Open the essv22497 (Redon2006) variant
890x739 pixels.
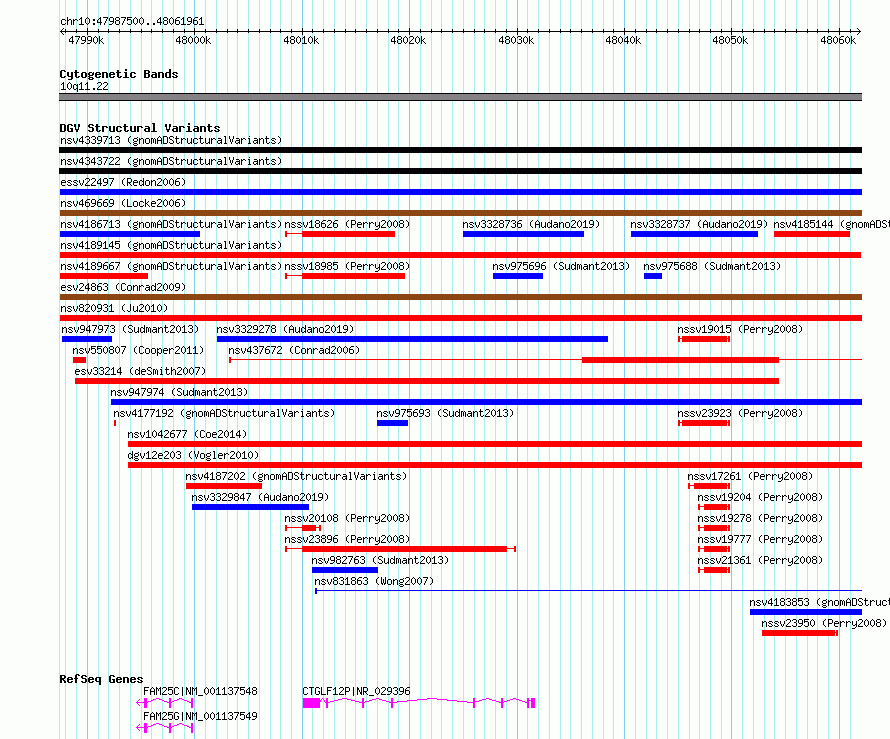[123, 182]
